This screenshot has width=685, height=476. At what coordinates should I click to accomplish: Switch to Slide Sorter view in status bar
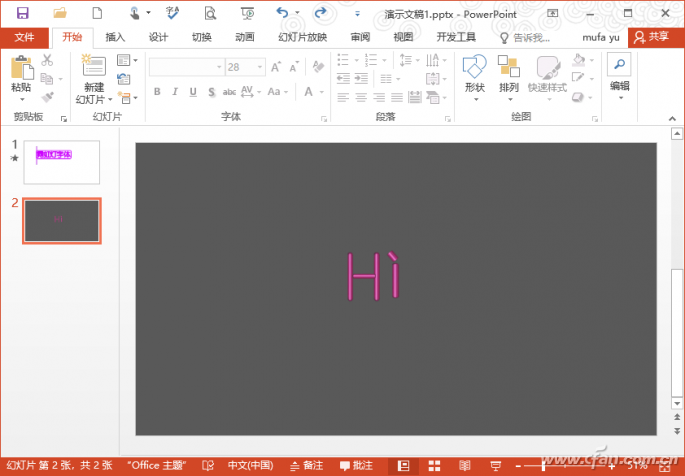(434, 466)
